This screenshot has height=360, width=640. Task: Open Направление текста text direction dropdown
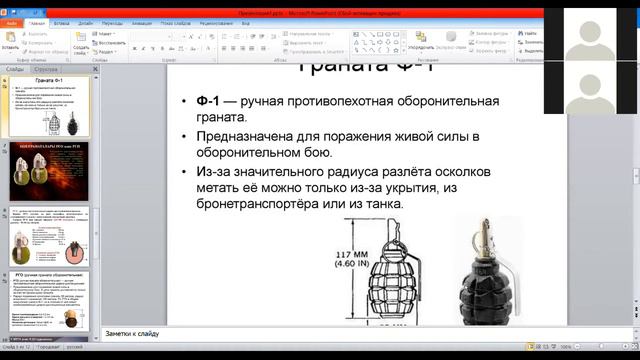click(x=308, y=34)
